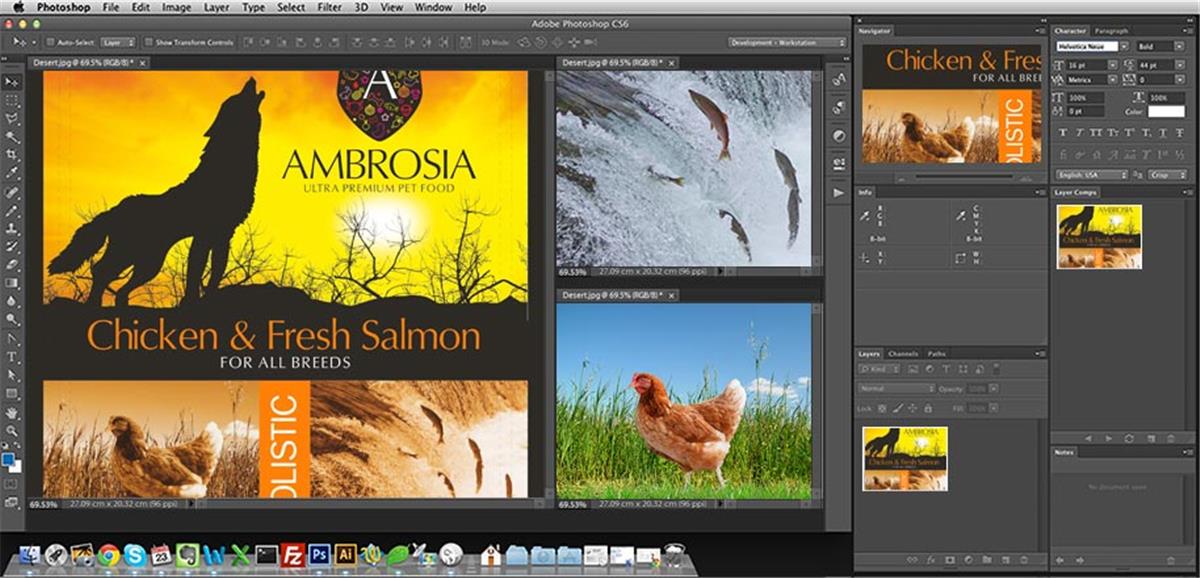Click the text Color swatch in Character panel
Viewport: 1200px width, 578px height.
(x=1166, y=112)
